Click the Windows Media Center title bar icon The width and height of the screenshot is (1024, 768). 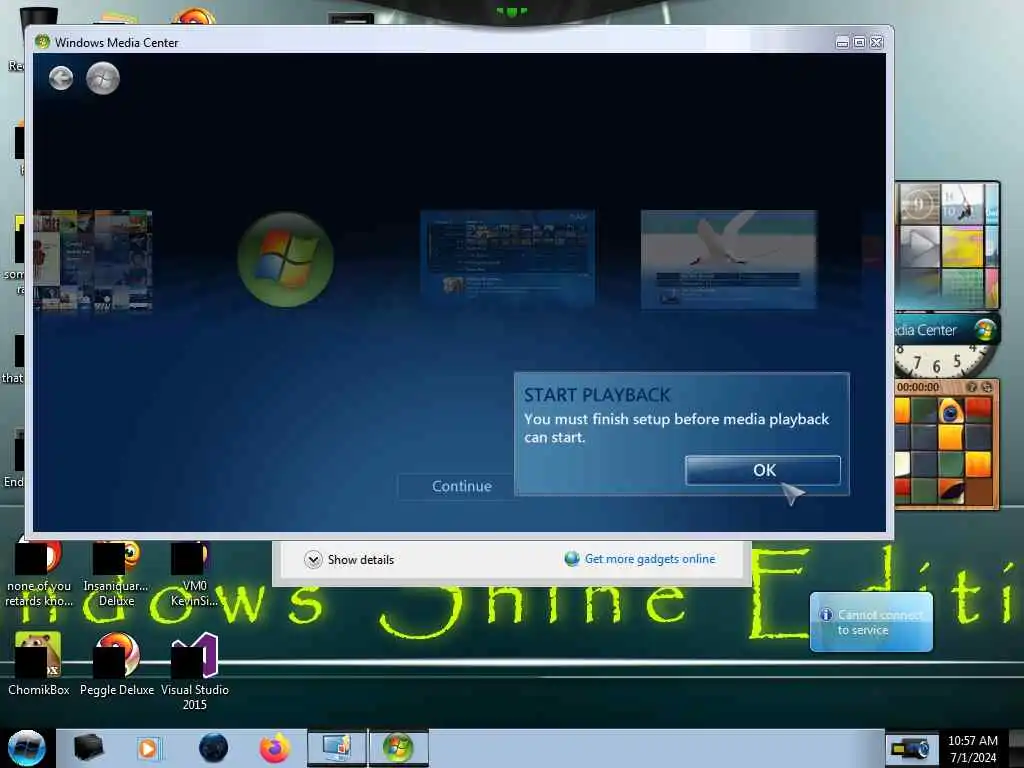pyautogui.click(x=42, y=42)
